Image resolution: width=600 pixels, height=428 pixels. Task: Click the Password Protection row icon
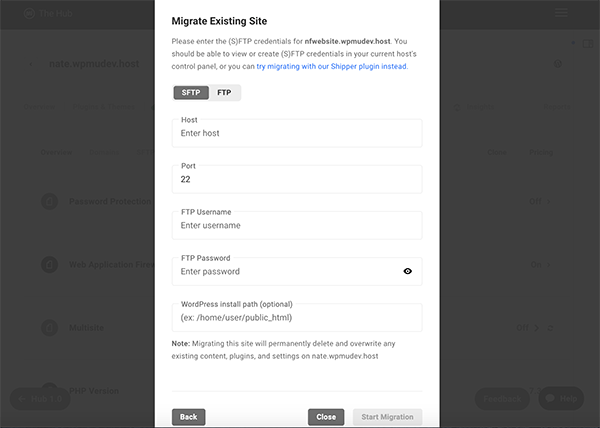tap(49, 202)
